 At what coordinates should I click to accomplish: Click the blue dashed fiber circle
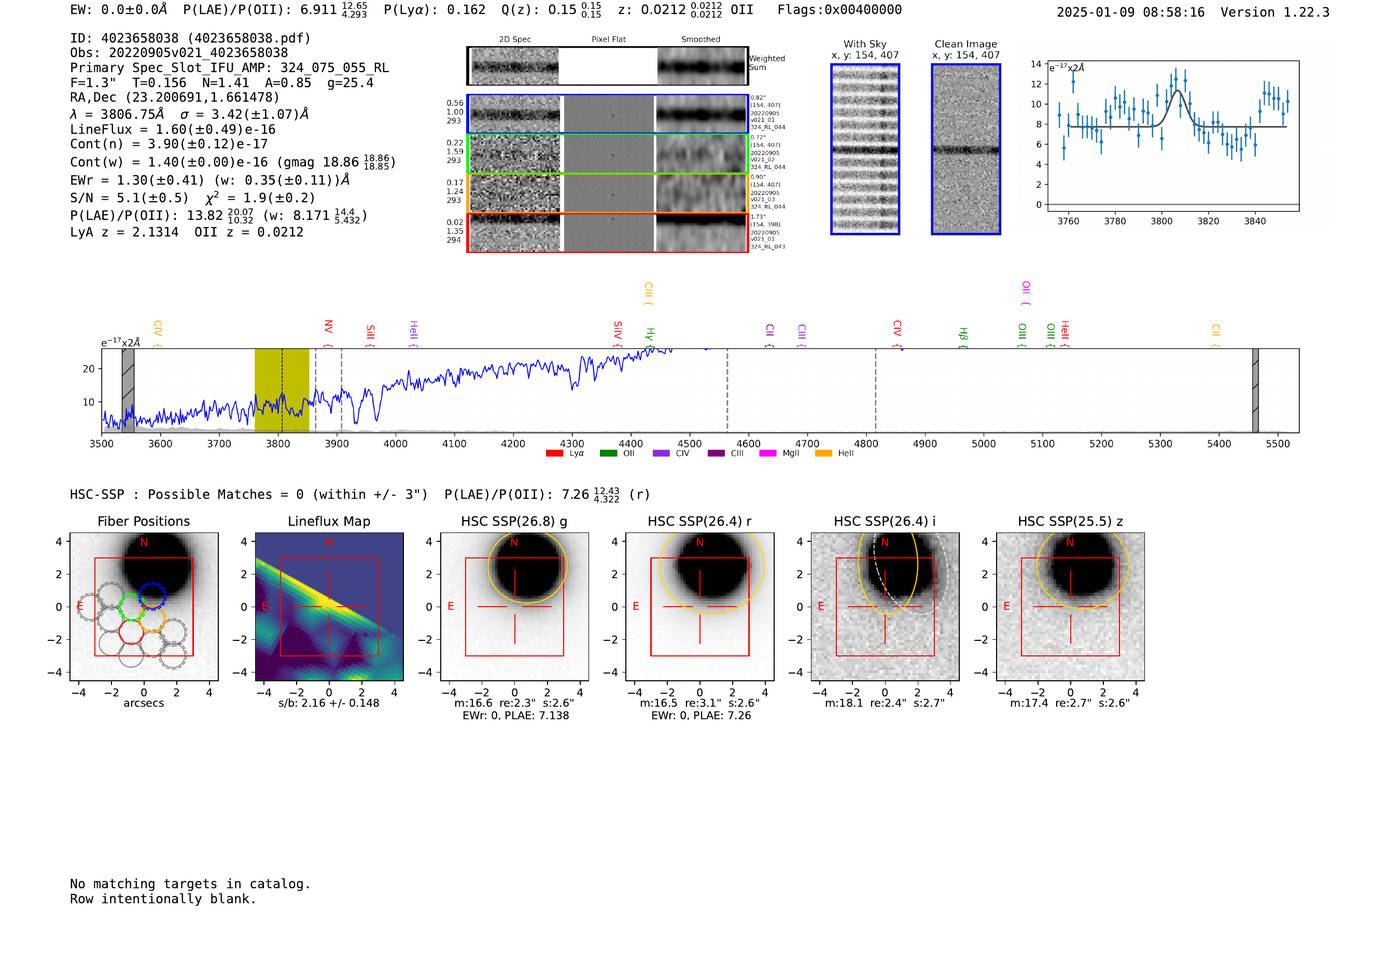tap(152, 595)
